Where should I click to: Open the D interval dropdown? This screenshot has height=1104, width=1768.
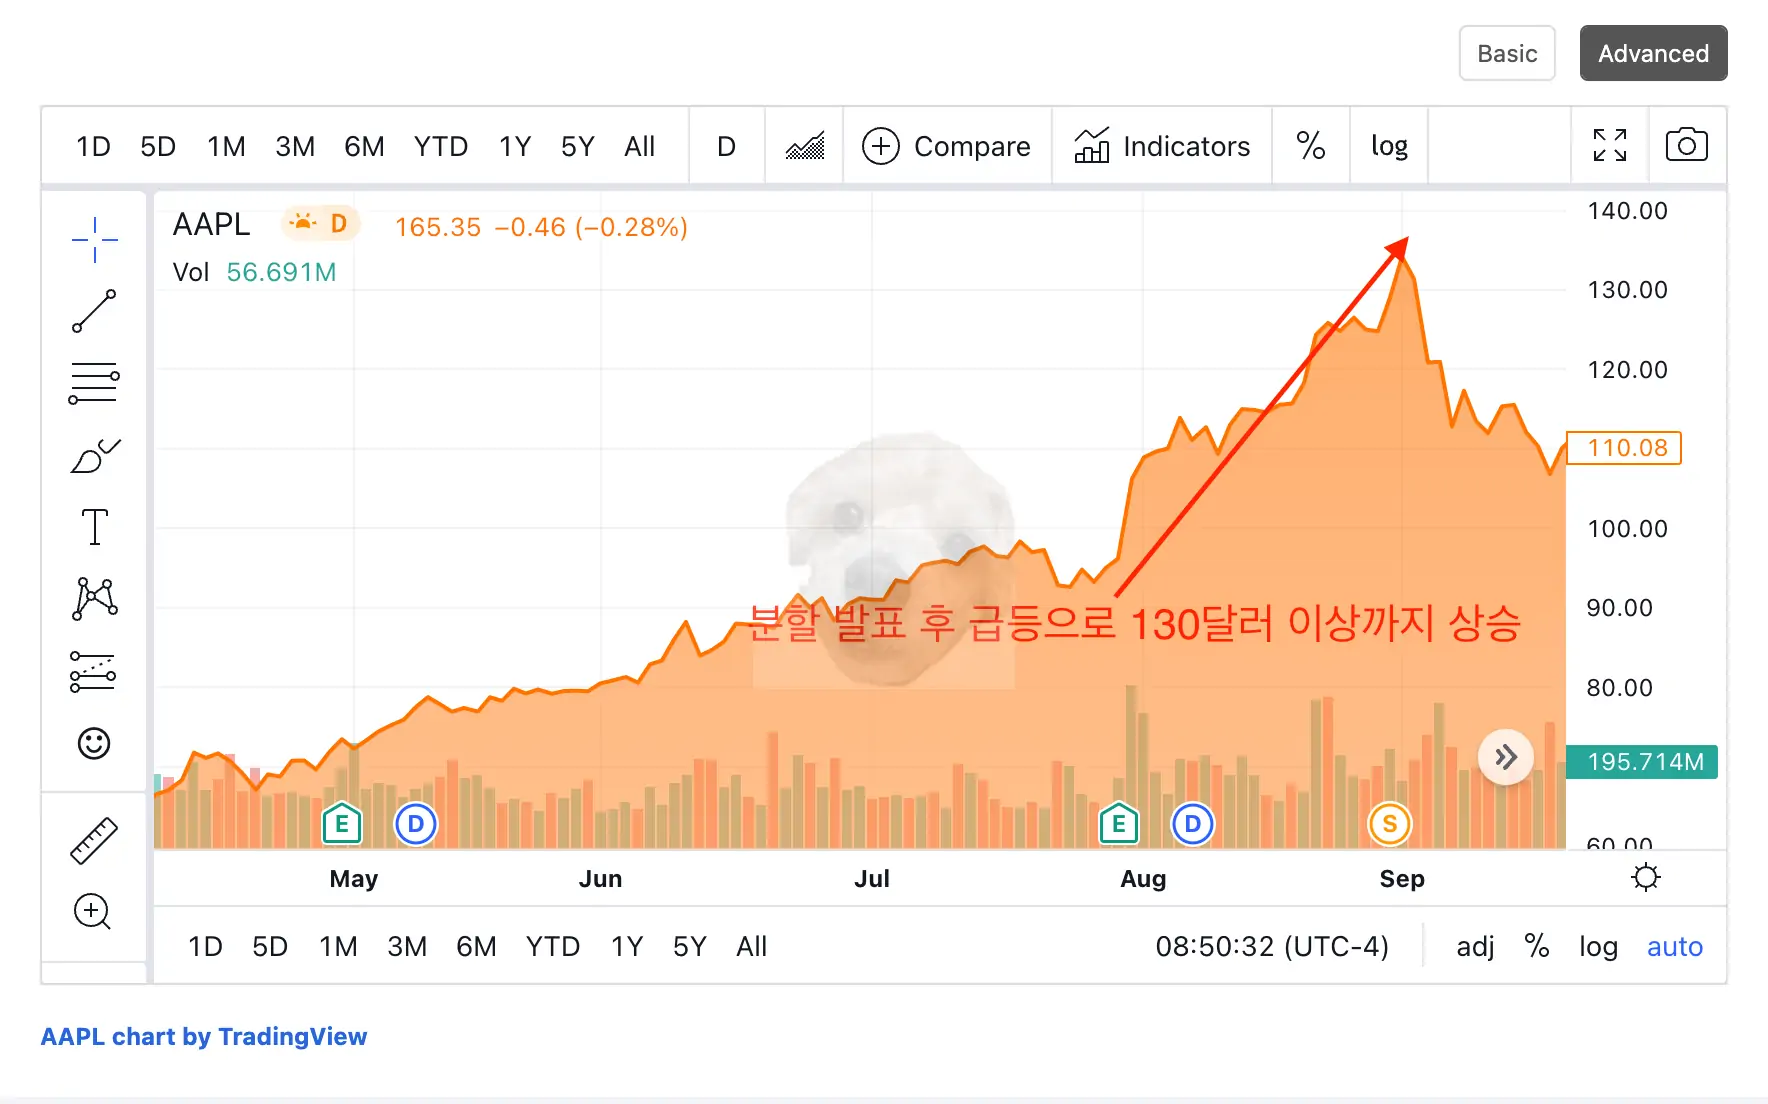tap(726, 146)
